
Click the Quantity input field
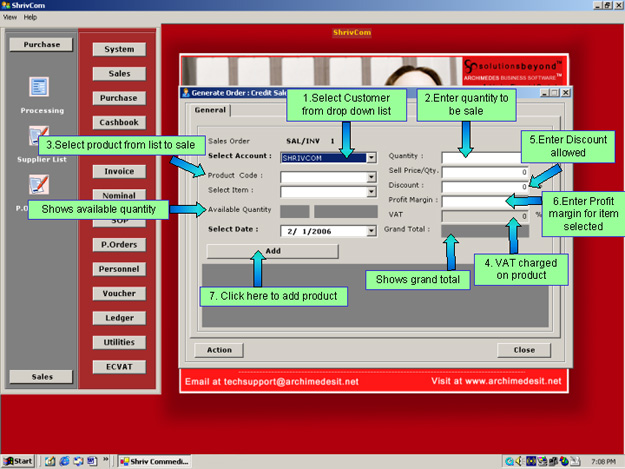click(482, 157)
